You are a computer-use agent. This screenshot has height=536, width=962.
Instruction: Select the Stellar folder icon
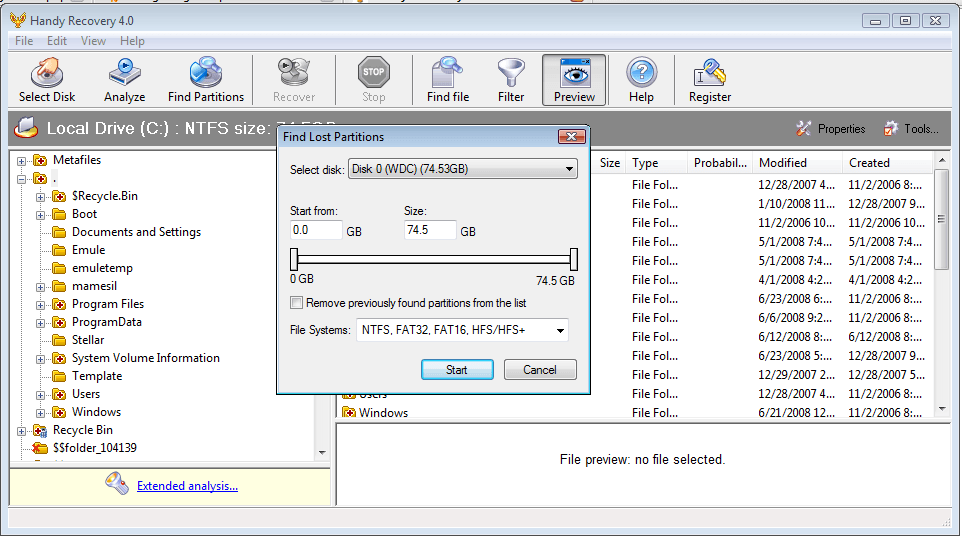tap(59, 340)
